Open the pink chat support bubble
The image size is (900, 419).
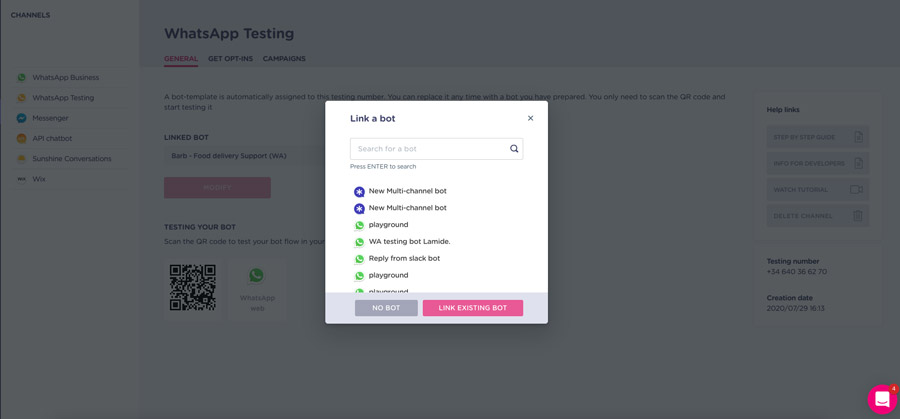coord(882,399)
